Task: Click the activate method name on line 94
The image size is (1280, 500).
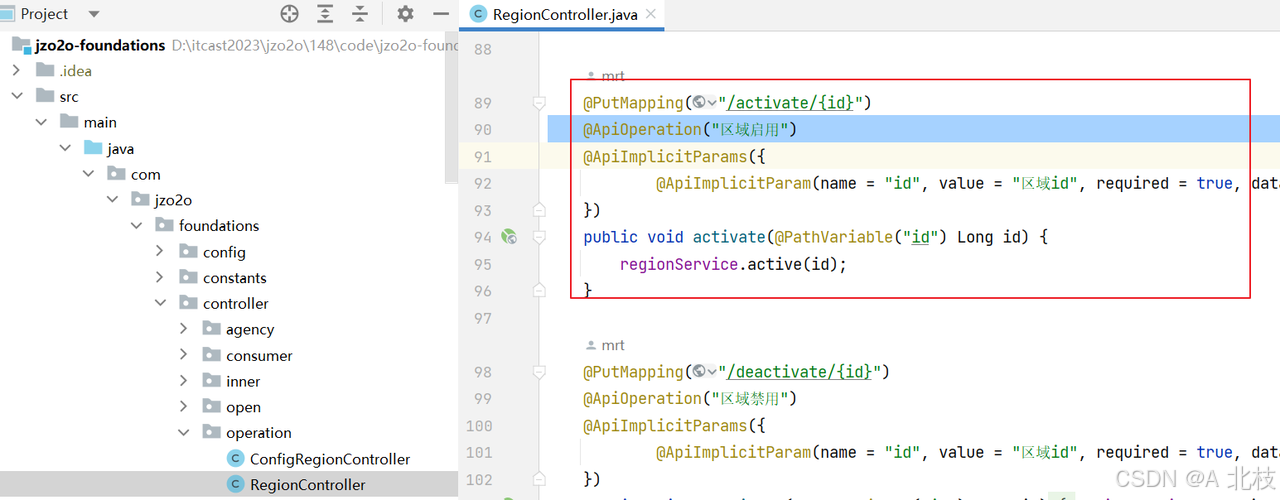Action: pyautogui.click(x=729, y=237)
